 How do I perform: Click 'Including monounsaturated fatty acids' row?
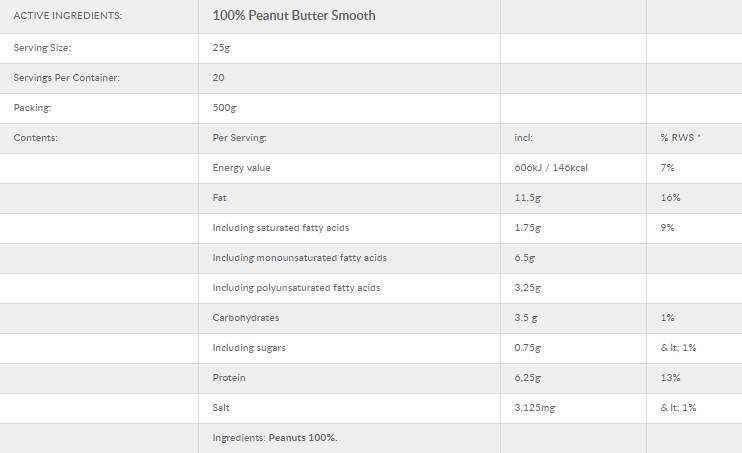click(x=299, y=258)
